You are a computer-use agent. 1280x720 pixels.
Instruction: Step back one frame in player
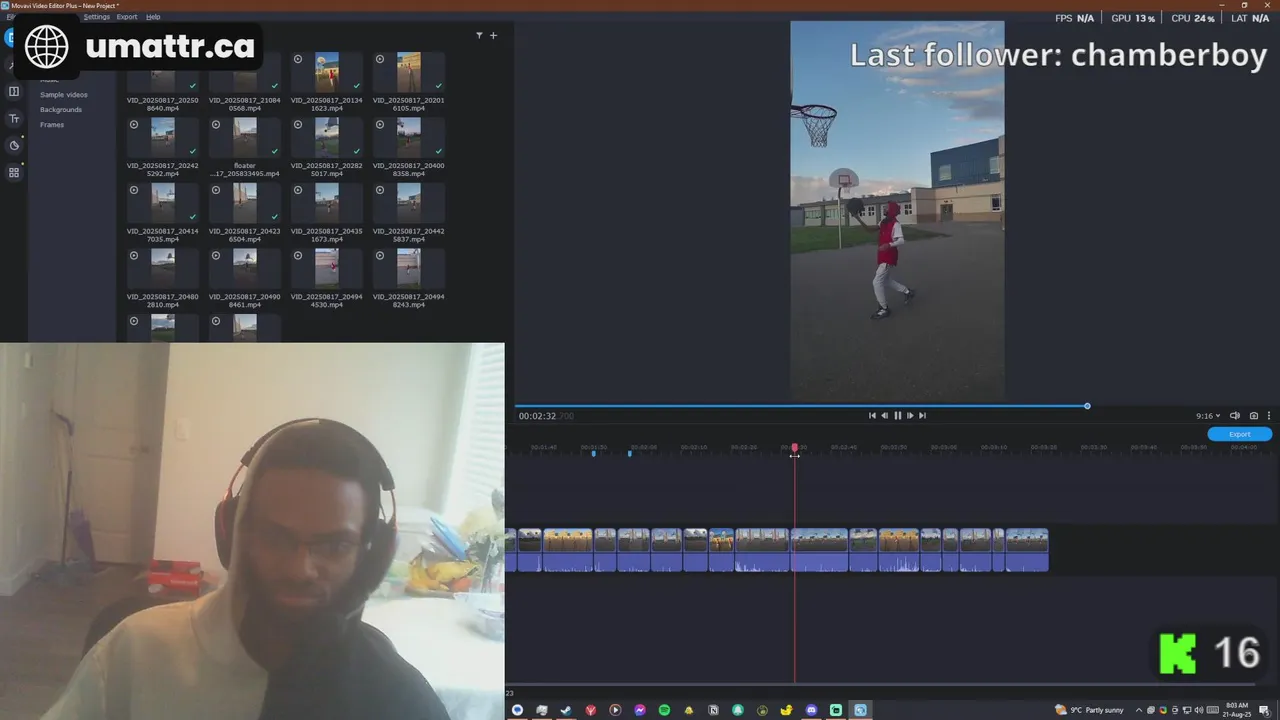(x=884, y=416)
